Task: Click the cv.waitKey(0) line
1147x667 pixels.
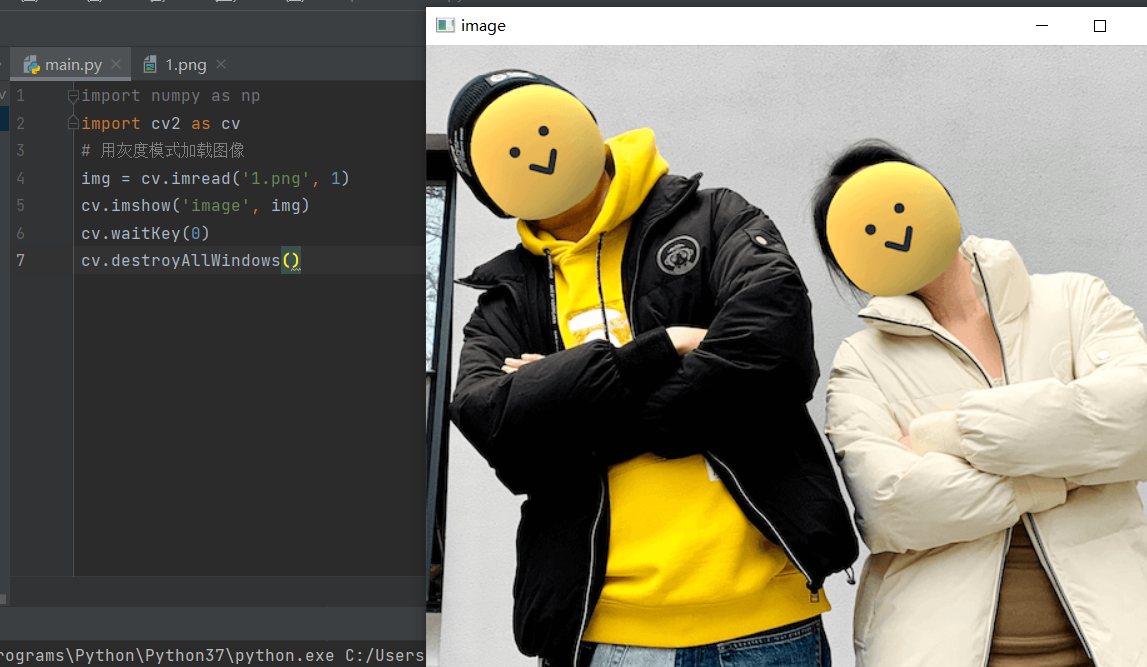Action: coord(146,233)
